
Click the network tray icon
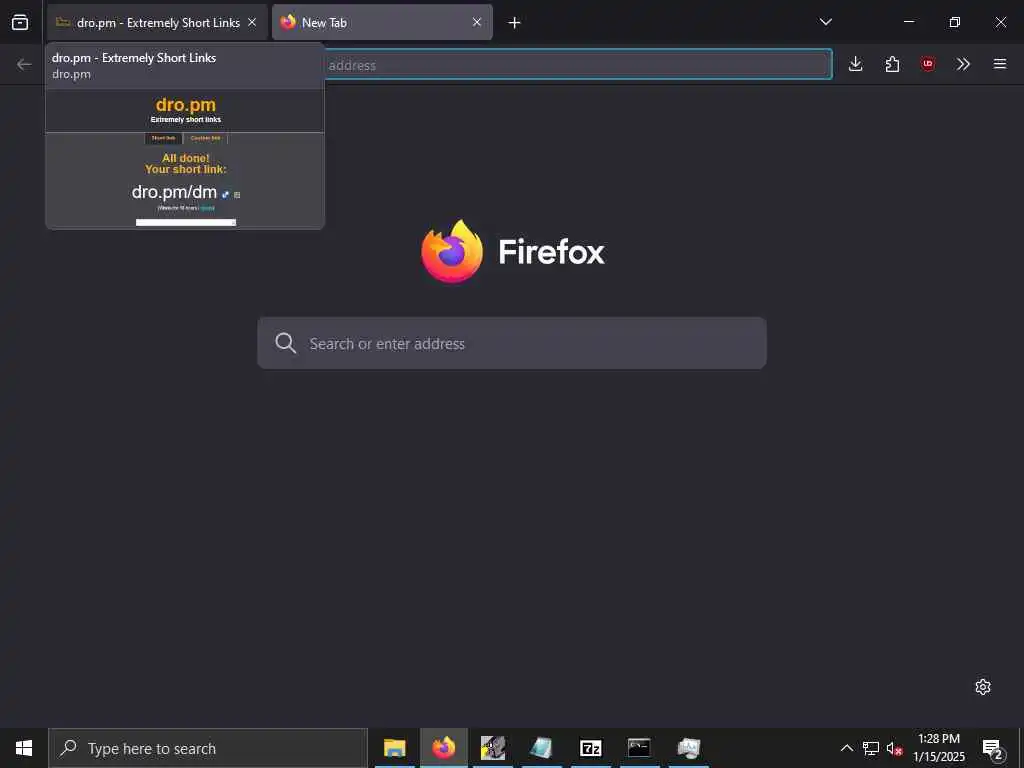[x=871, y=748]
